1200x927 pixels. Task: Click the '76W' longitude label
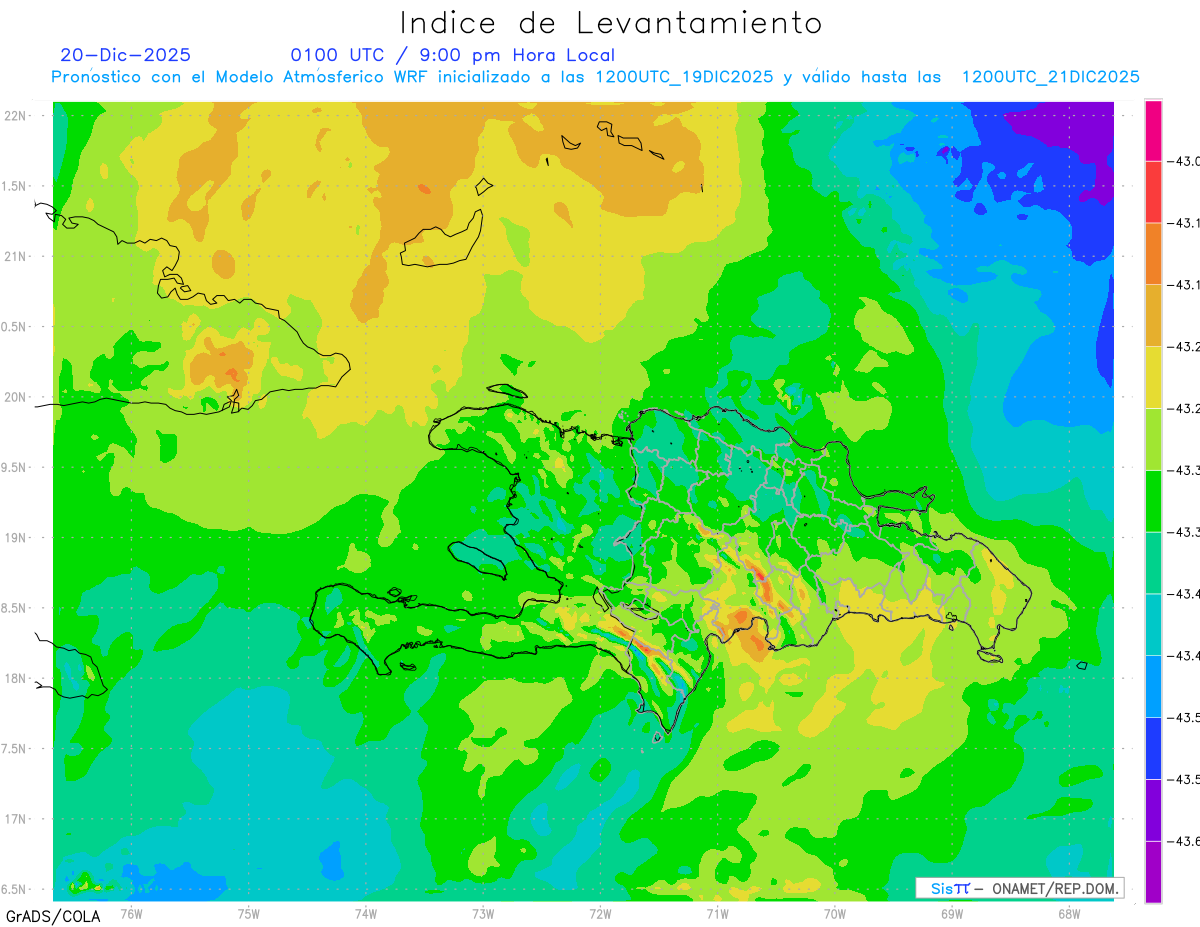click(131, 913)
